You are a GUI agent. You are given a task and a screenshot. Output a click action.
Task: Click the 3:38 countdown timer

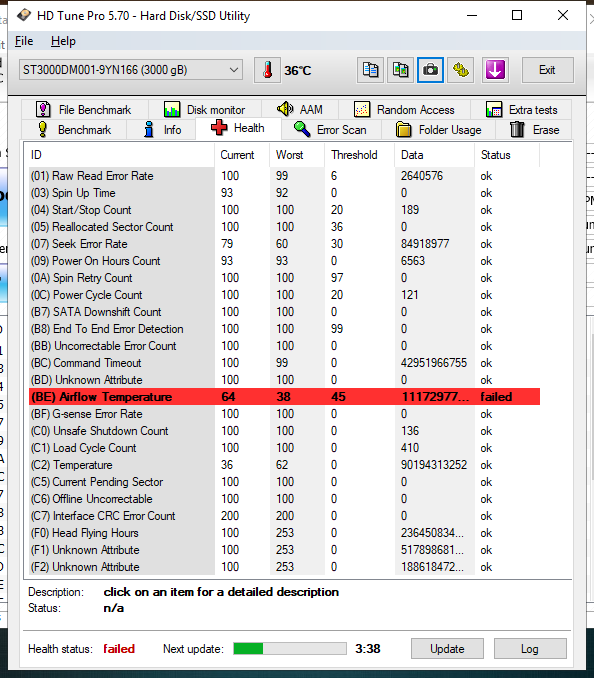(x=368, y=649)
